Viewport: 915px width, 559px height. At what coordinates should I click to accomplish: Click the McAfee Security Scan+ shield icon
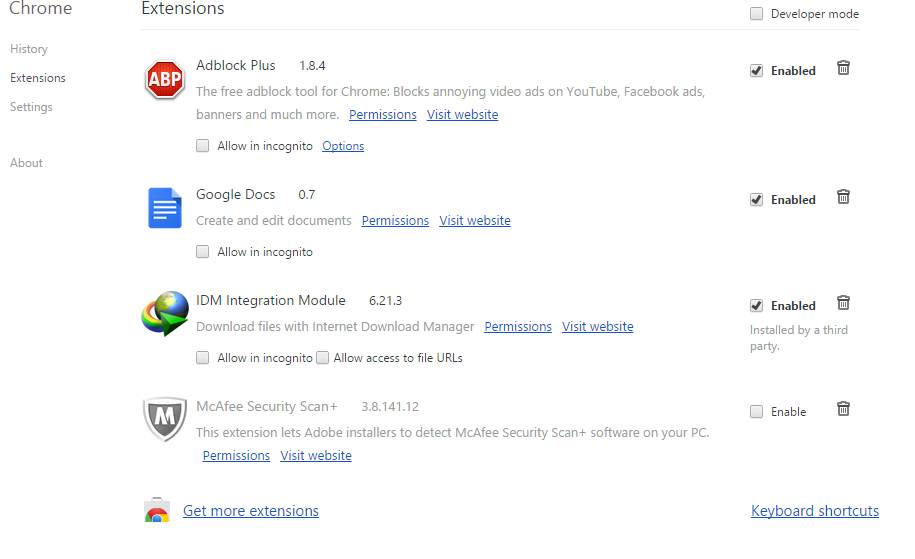[x=165, y=419]
